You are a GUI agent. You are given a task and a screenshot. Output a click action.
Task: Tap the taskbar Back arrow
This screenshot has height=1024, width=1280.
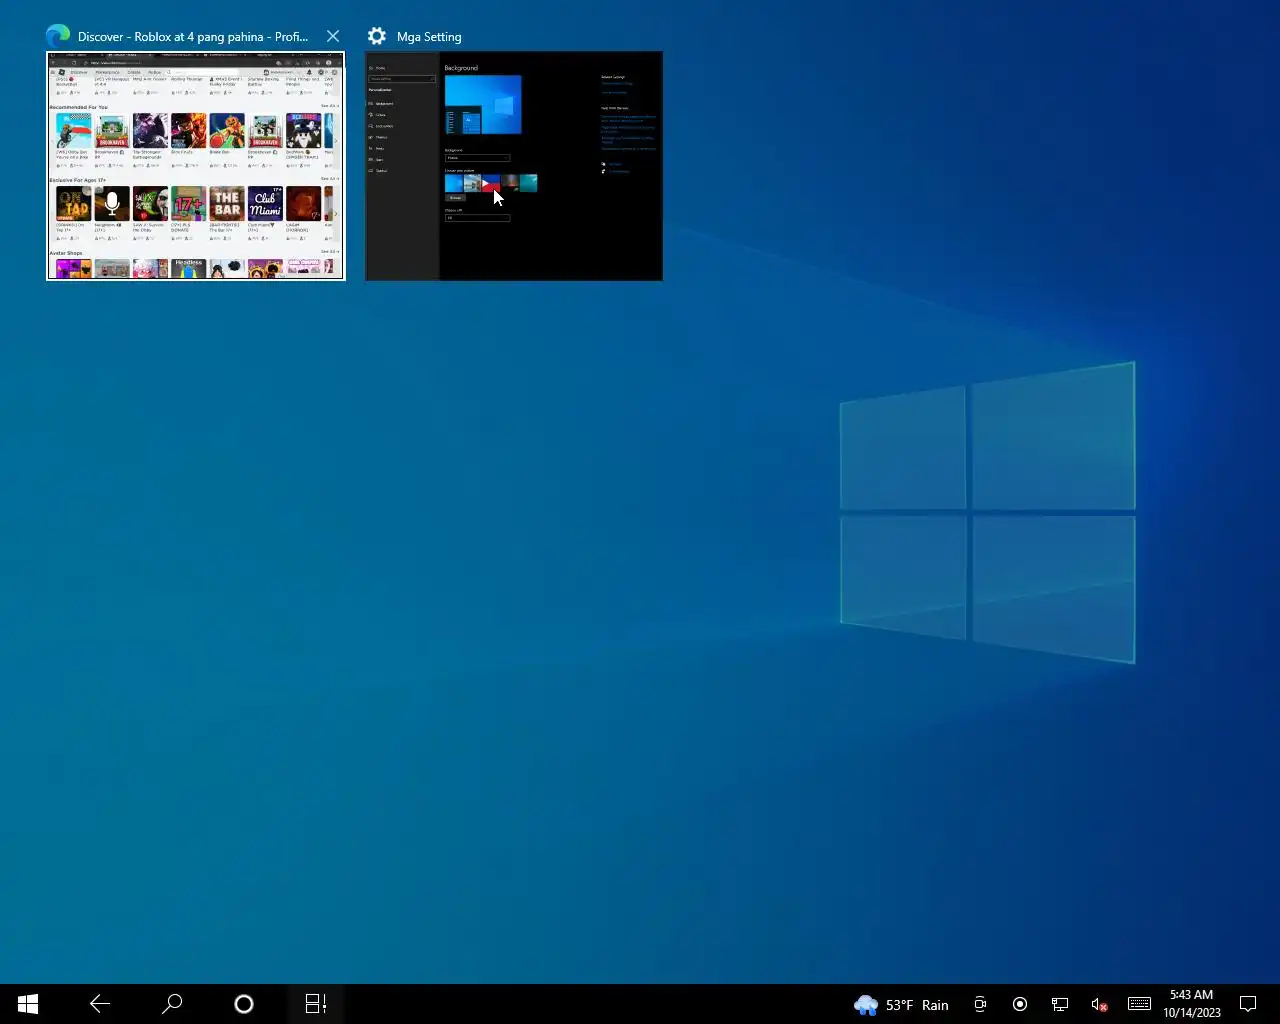click(x=100, y=1004)
